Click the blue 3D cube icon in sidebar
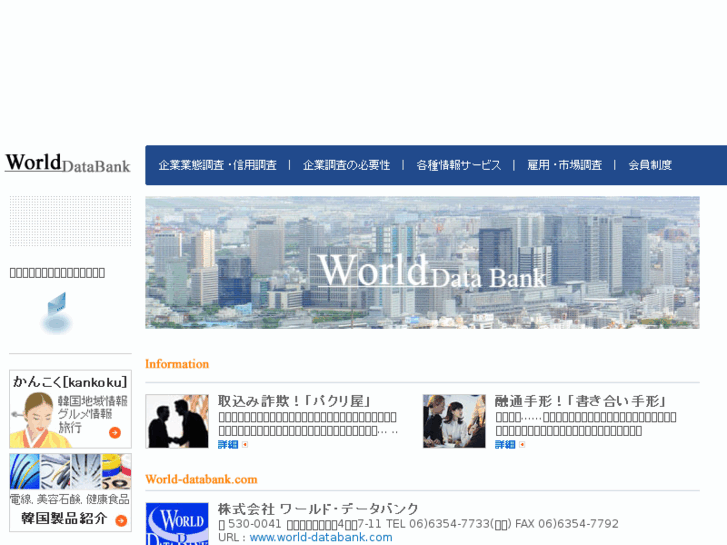The image size is (727, 545). [56, 311]
